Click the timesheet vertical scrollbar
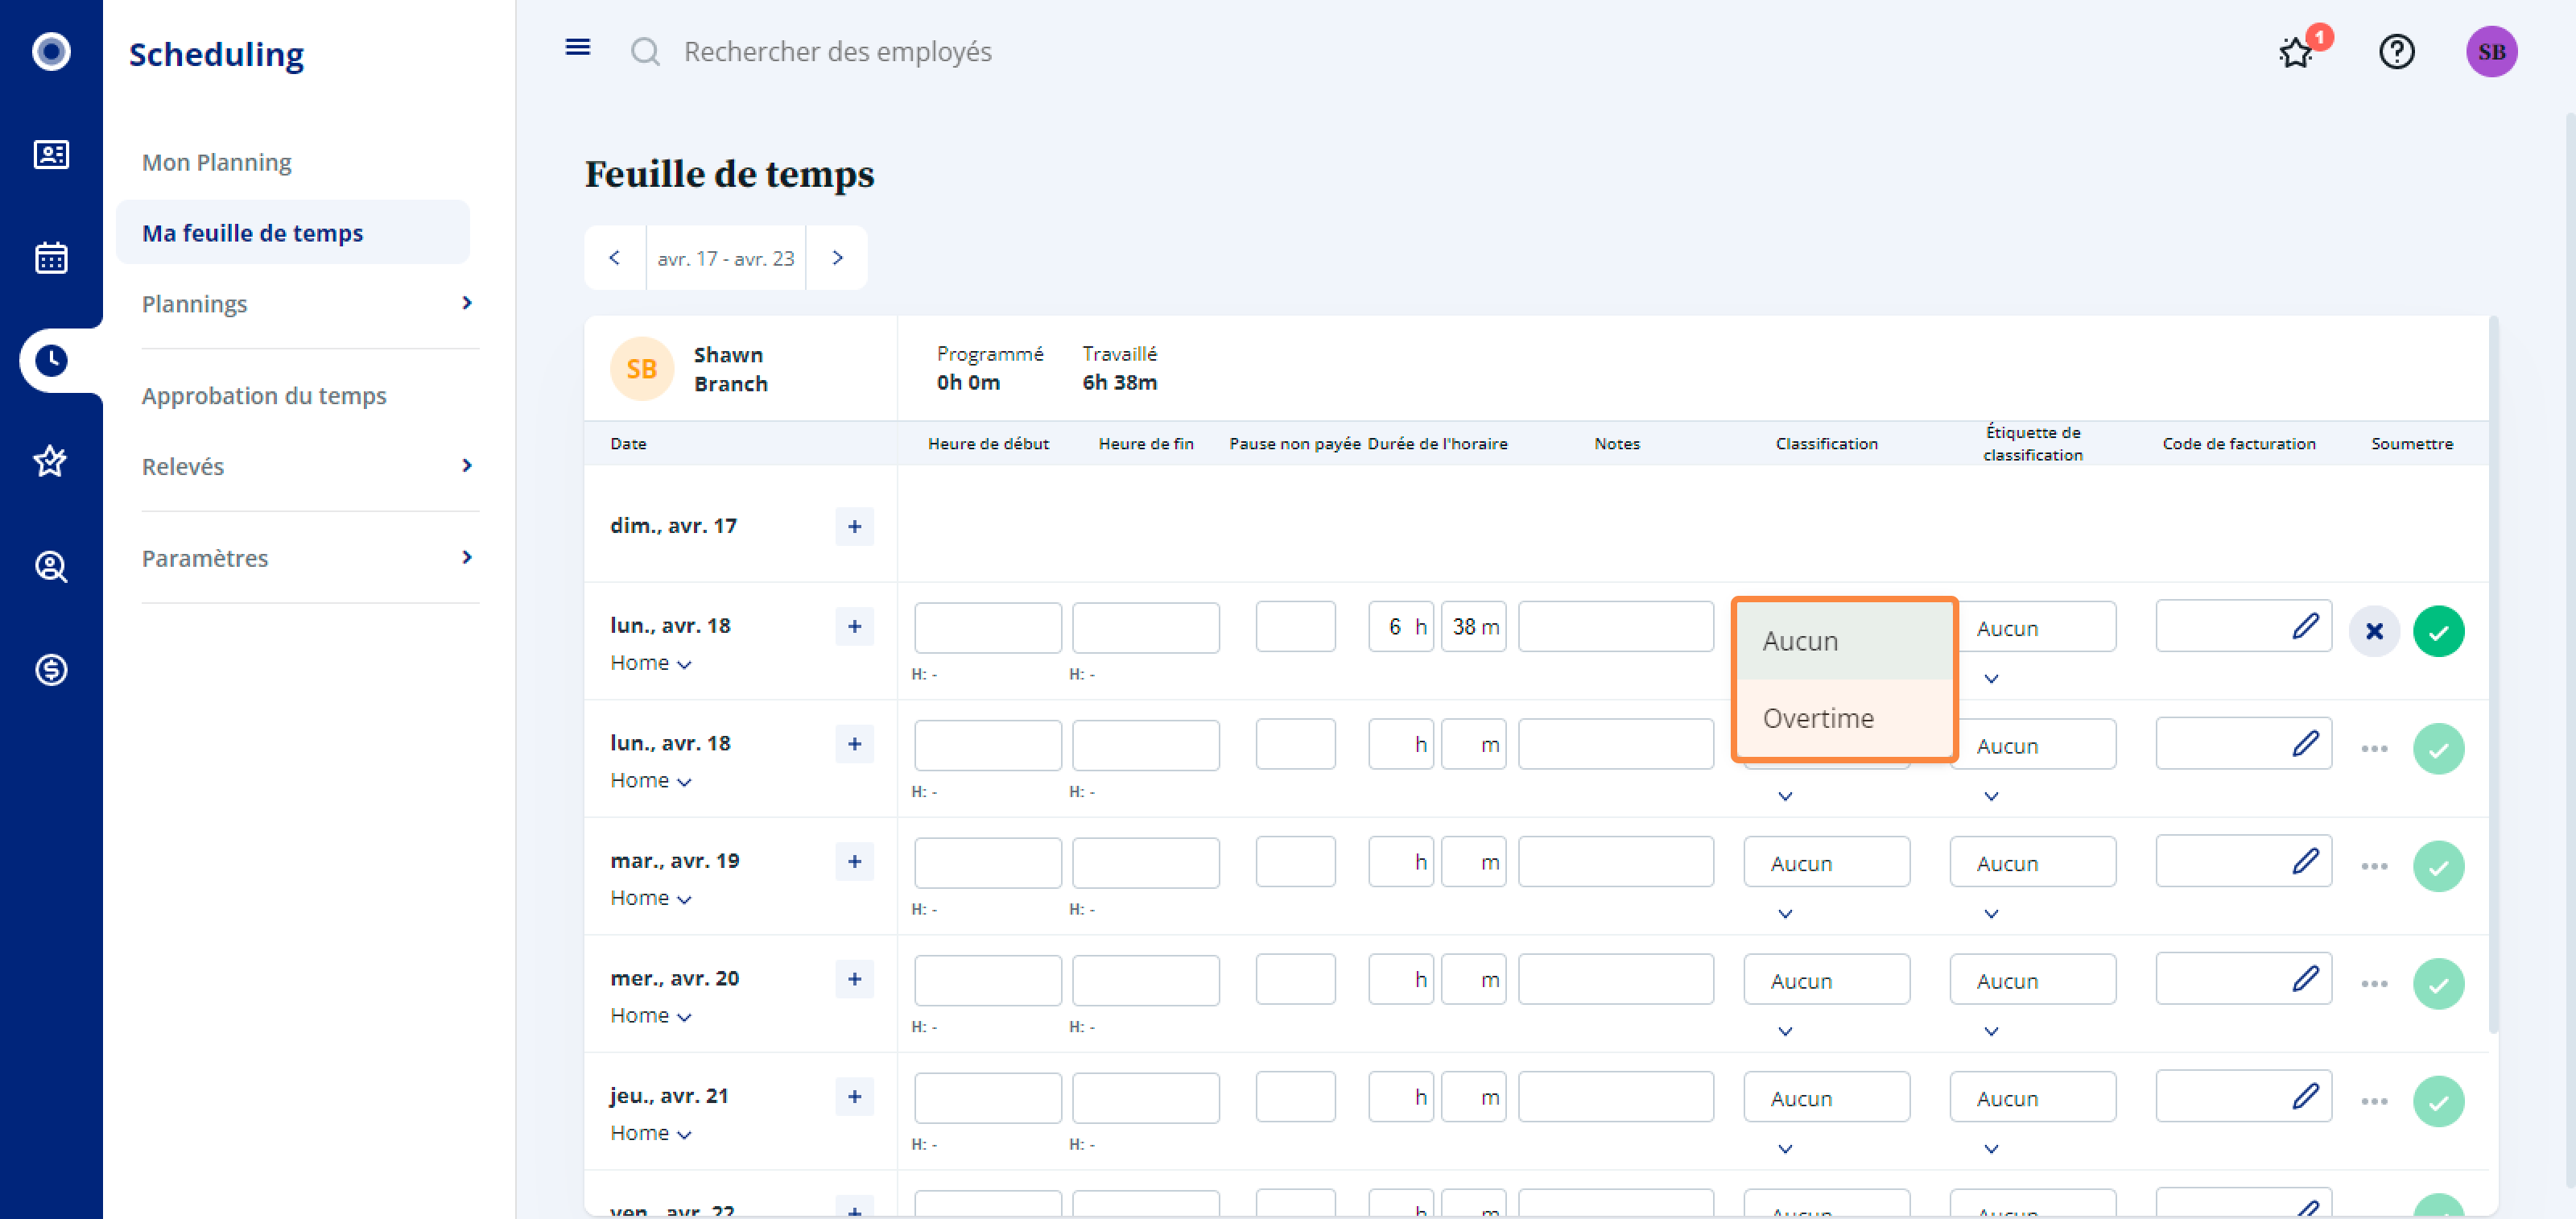The image size is (2576, 1219). pyautogui.click(x=2493, y=675)
